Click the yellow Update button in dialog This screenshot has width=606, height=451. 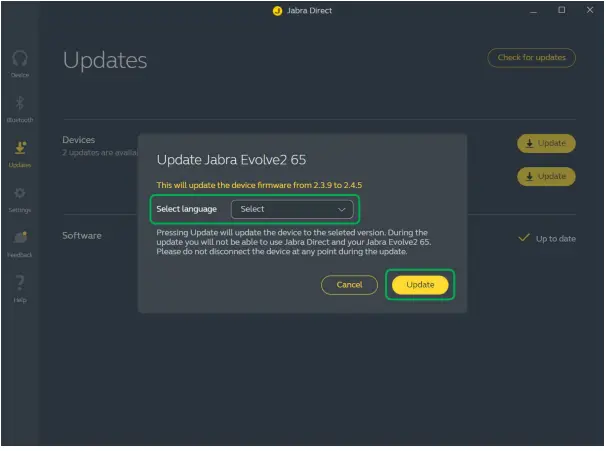[x=420, y=285]
